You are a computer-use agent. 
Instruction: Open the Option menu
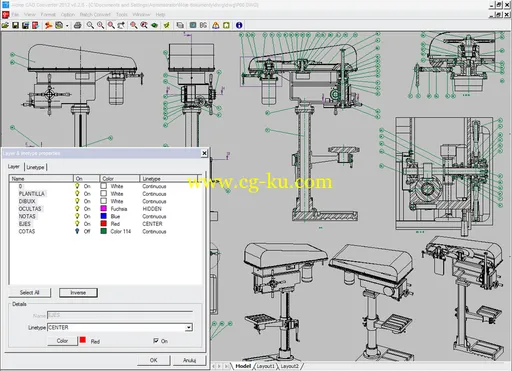[x=68, y=15]
